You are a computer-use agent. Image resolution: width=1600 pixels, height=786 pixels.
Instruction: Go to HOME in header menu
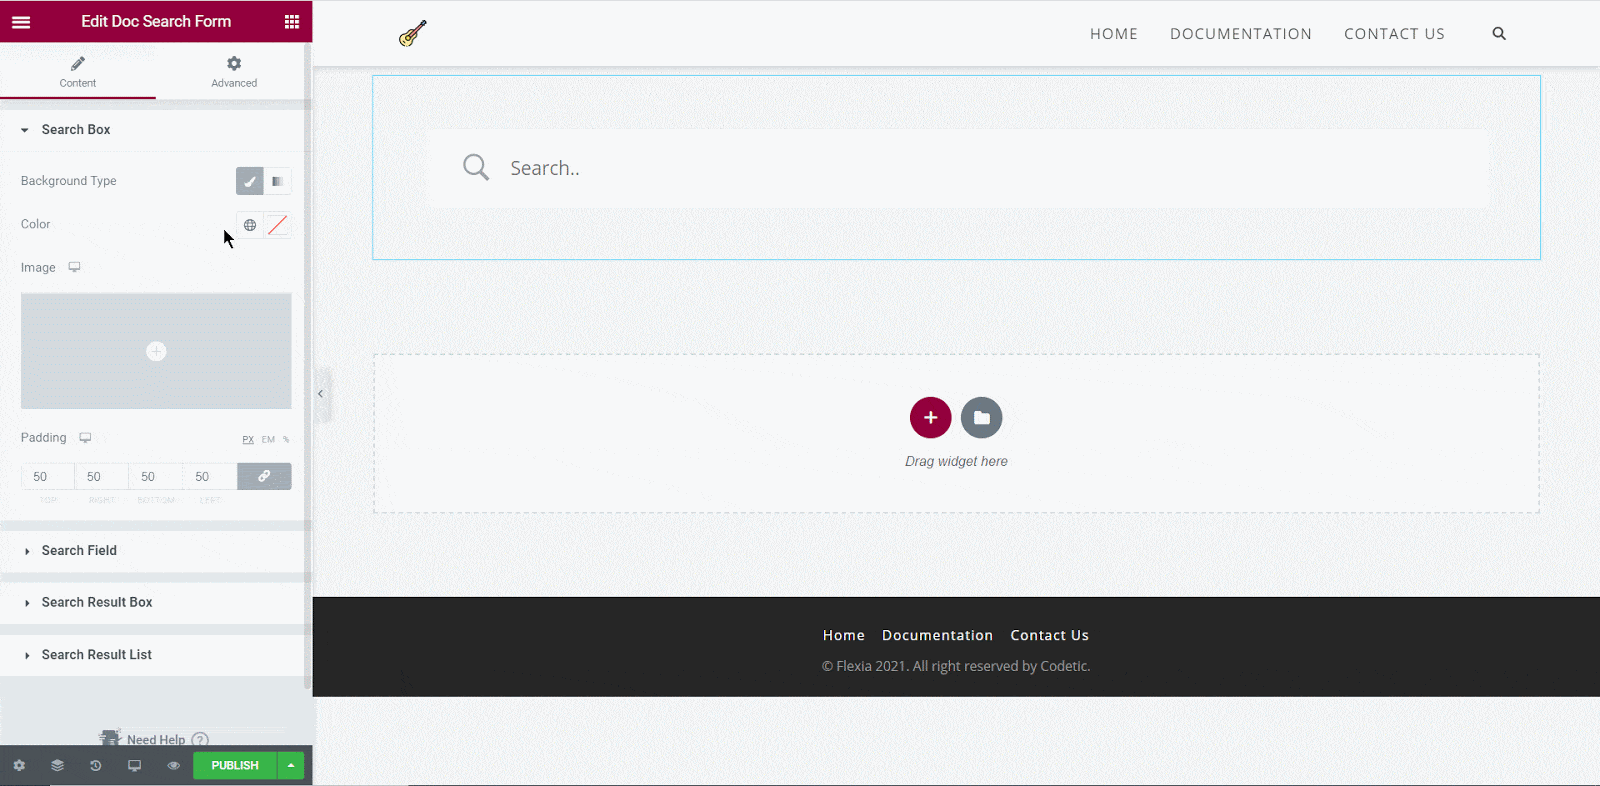(1114, 34)
